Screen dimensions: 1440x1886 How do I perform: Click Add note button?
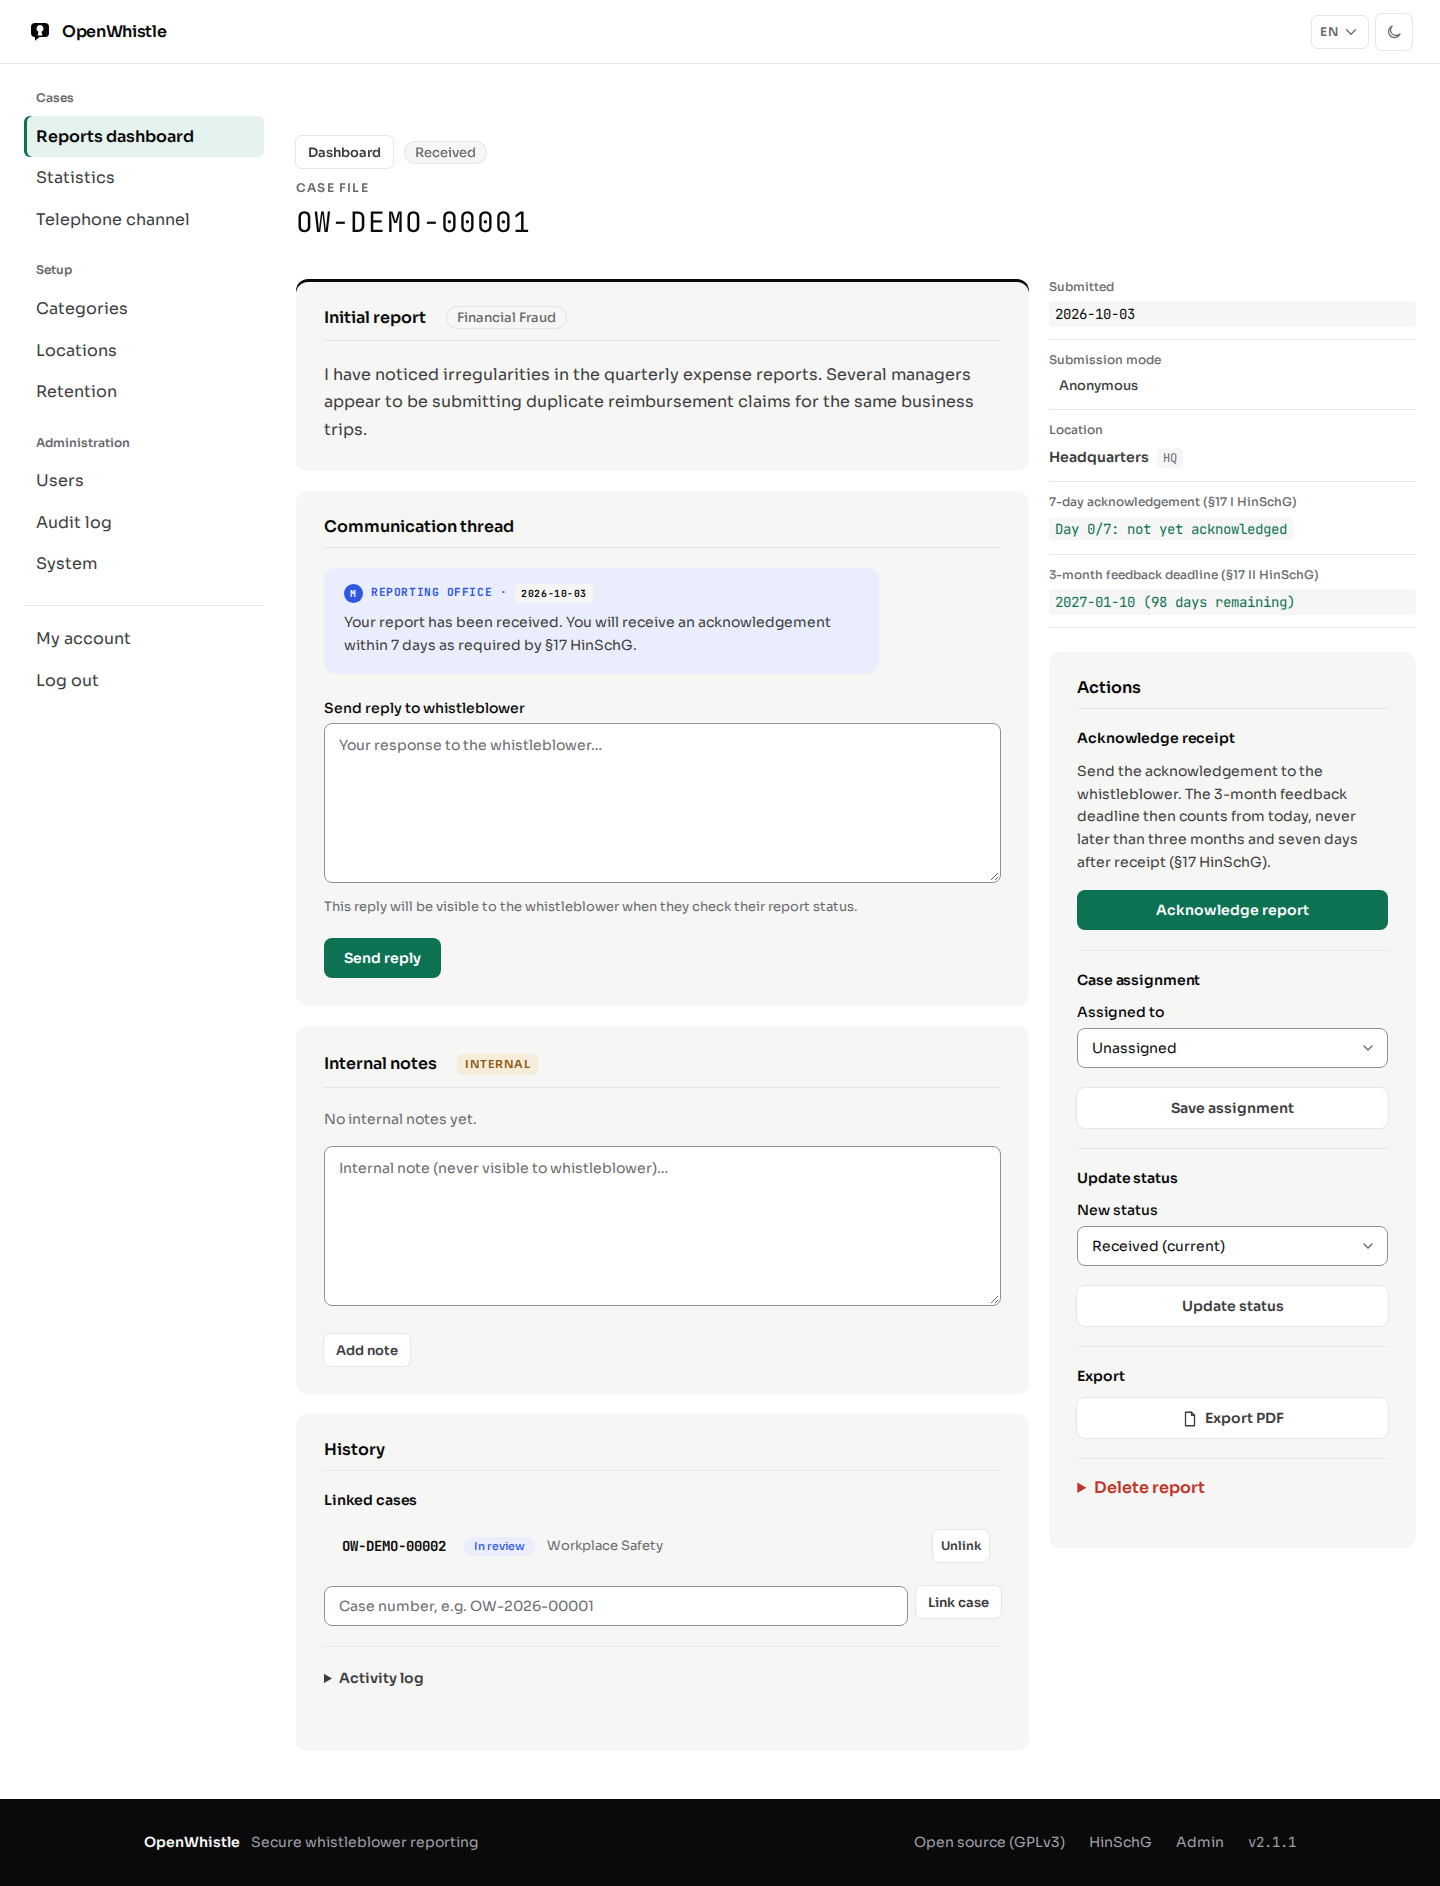367,1350
